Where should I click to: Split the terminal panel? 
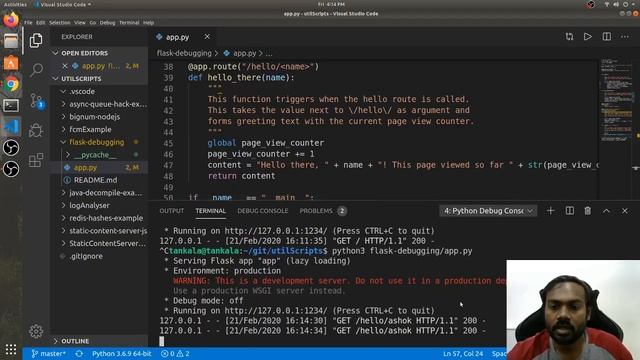tap(570, 211)
